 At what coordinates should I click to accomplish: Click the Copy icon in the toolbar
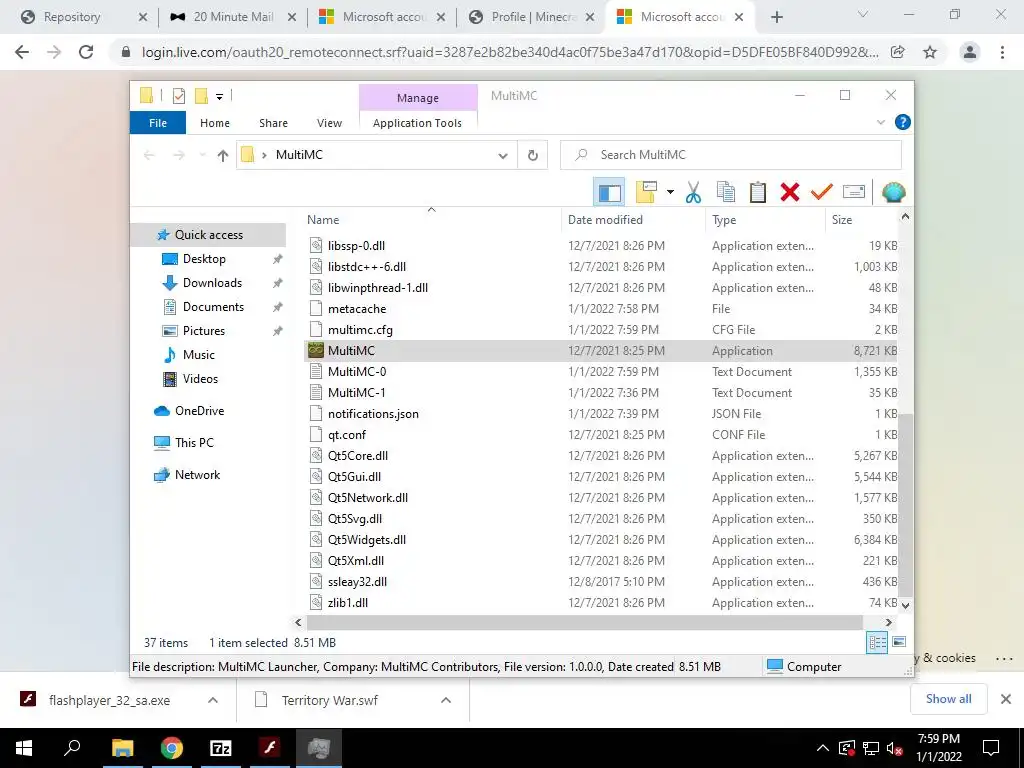point(726,192)
